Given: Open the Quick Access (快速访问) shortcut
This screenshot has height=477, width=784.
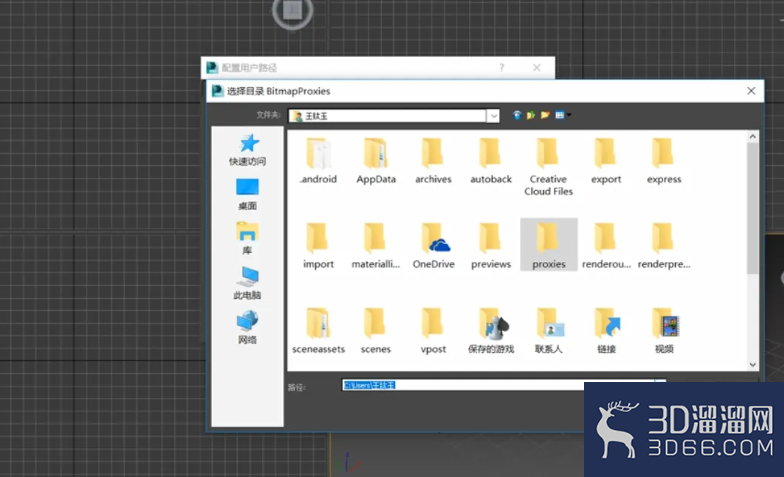Looking at the screenshot, I should [x=248, y=150].
